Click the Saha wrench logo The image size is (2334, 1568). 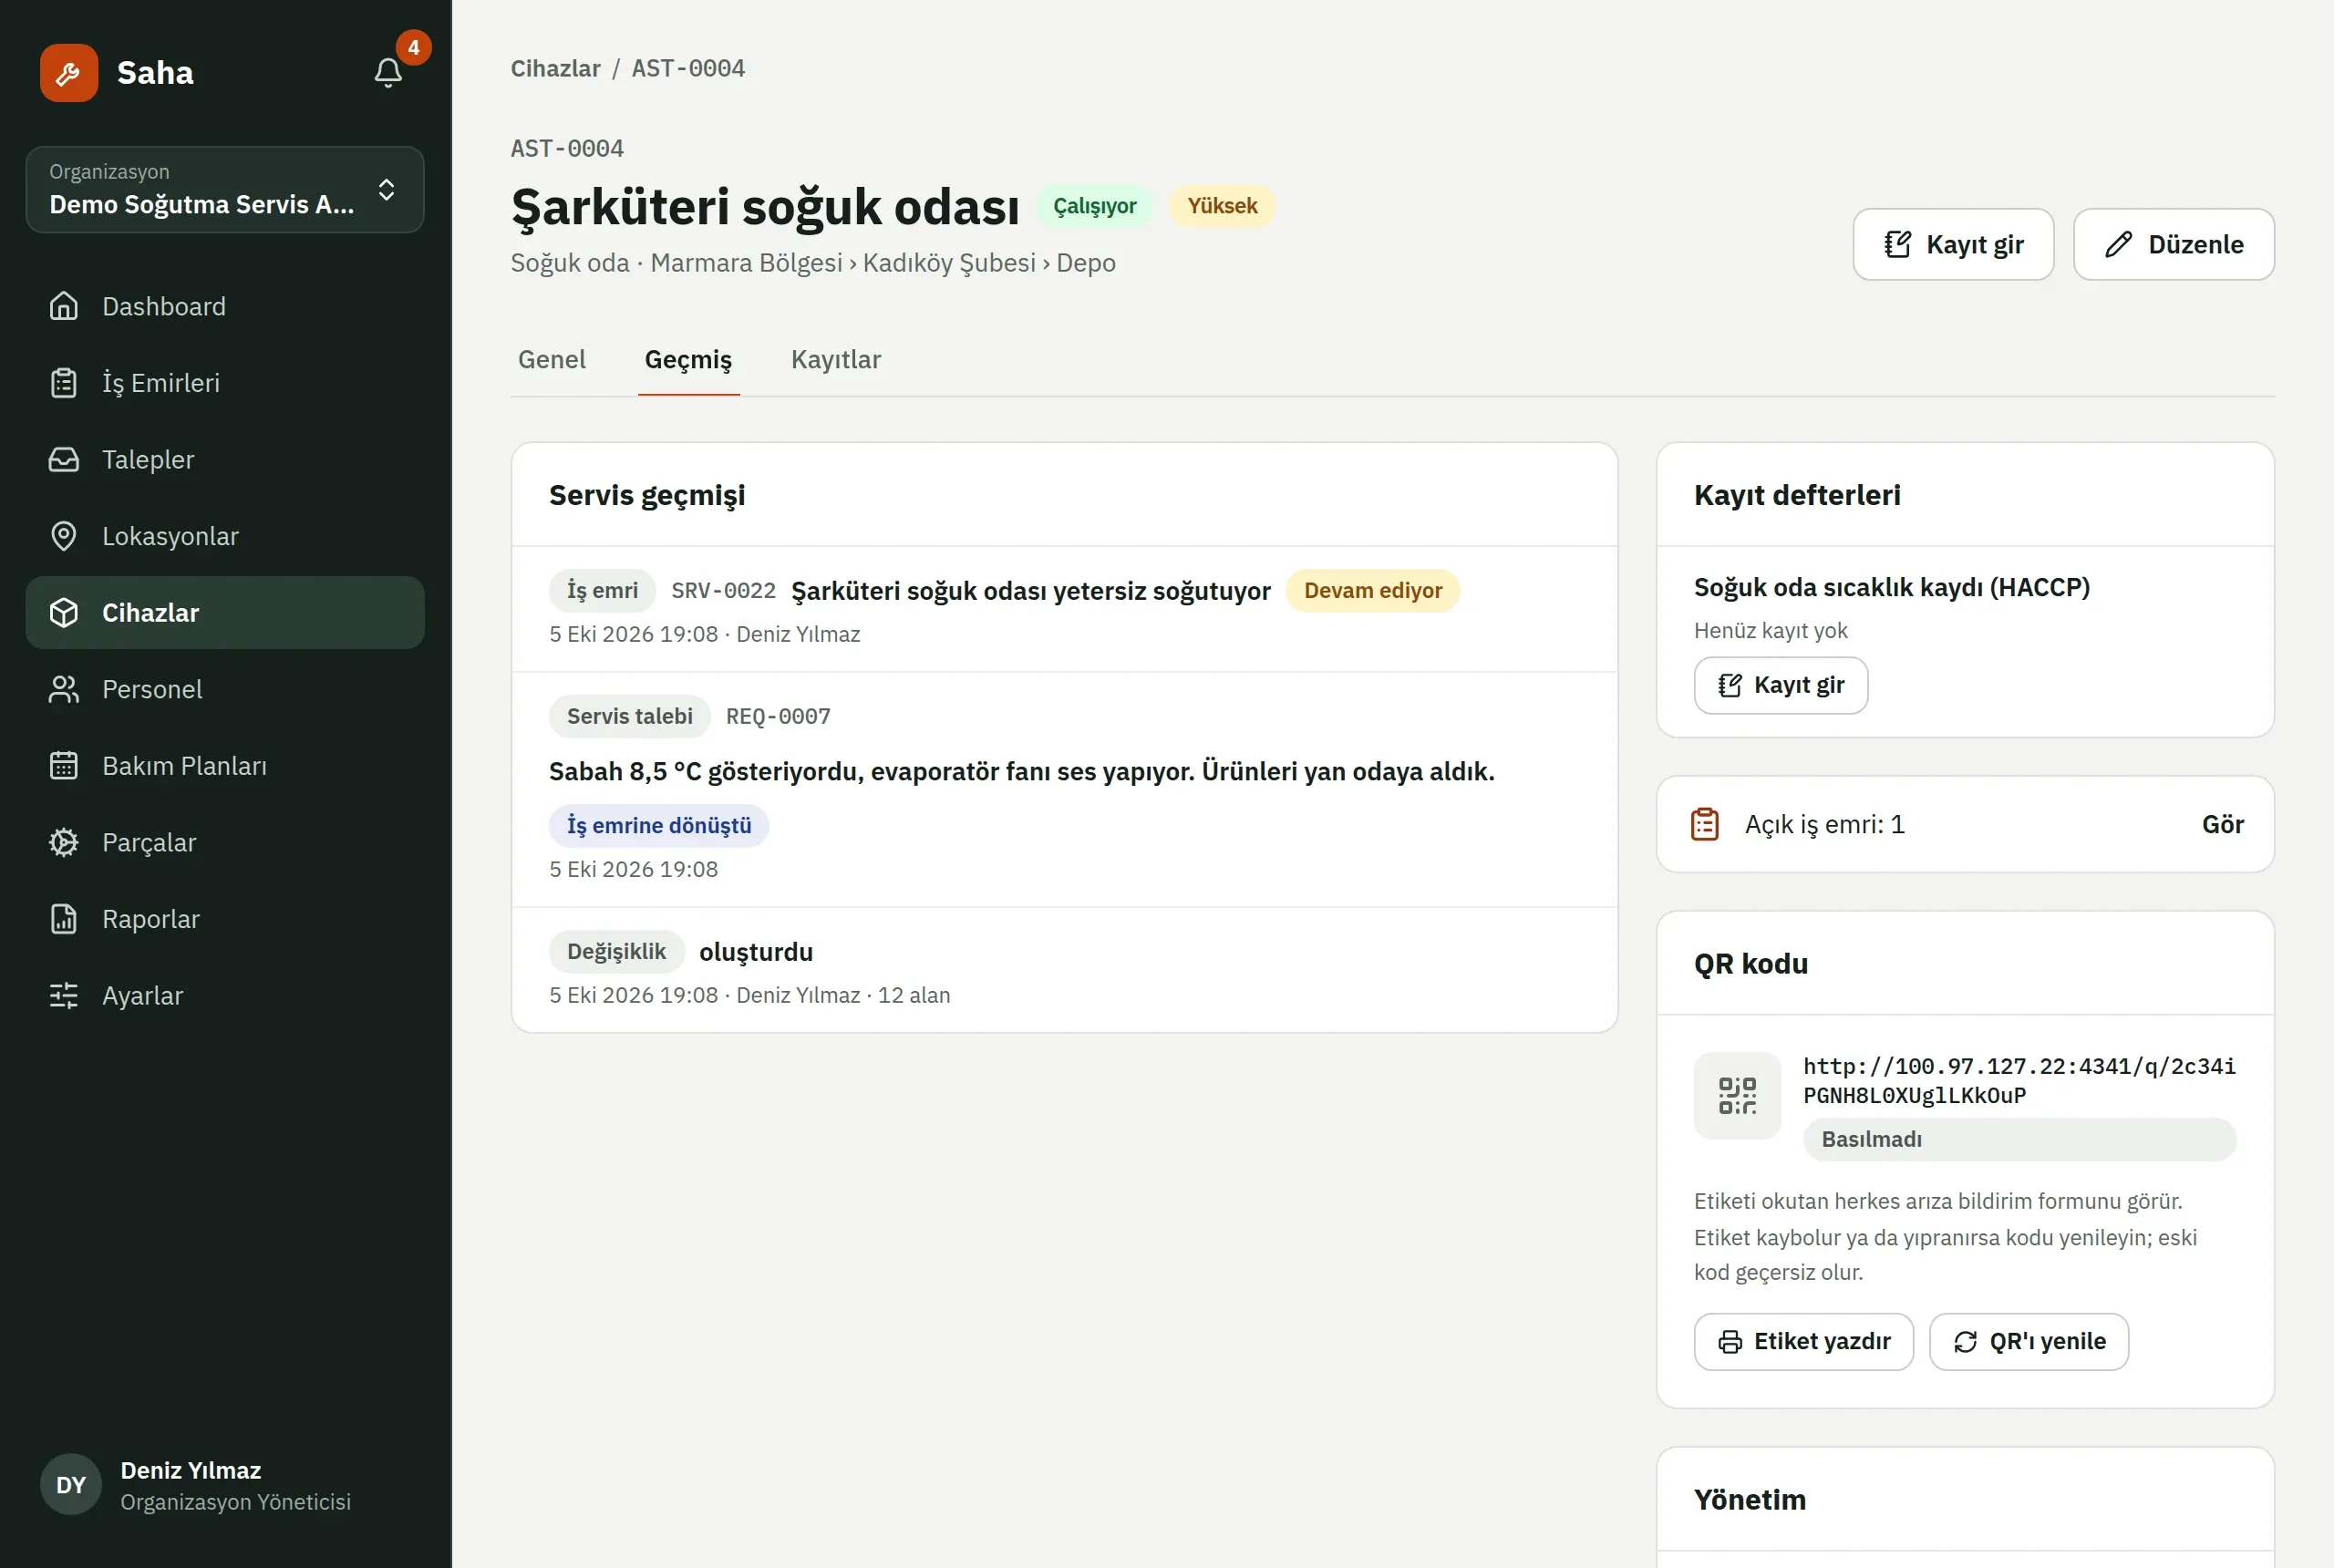click(x=69, y=72)
